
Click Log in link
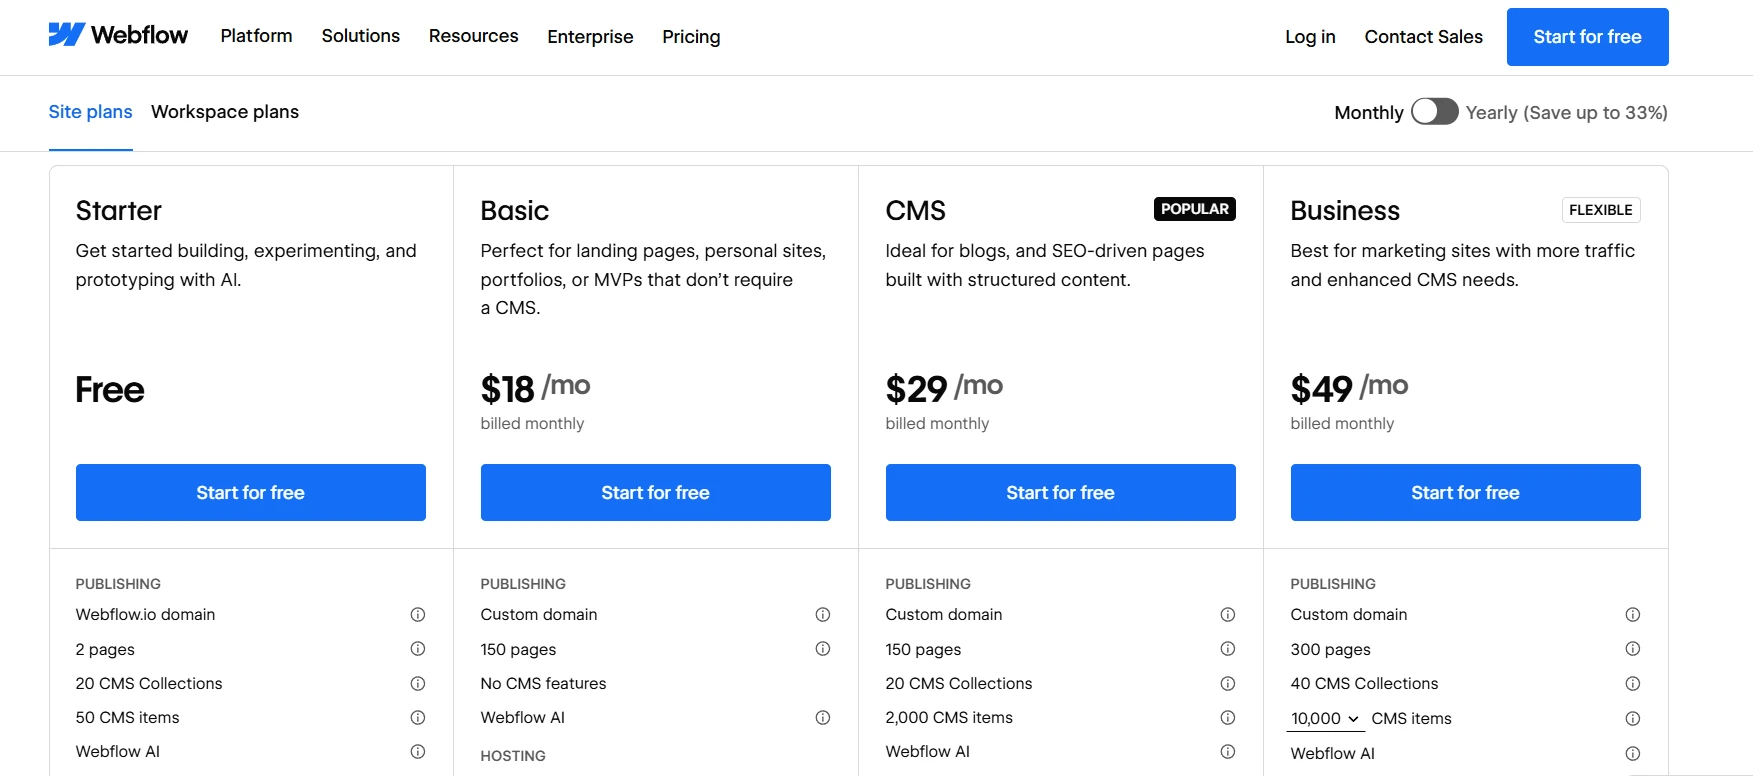click(x=1310, y=37)
